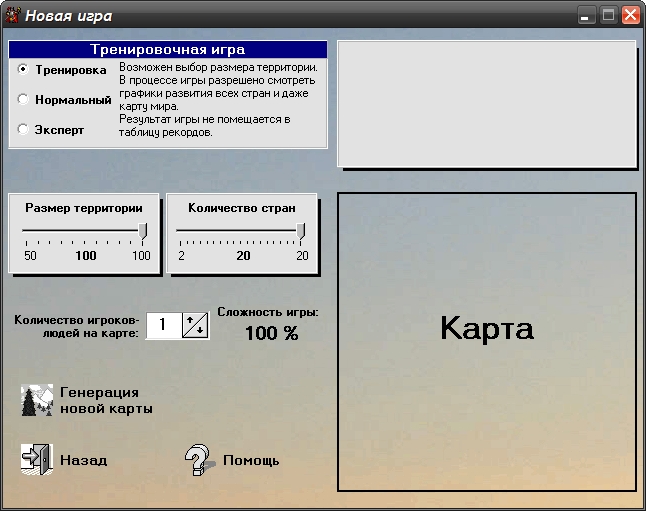This screenshot has height=511, width=646.
Task: Click the Размер территории slider thumb
Action: point(143,231)
